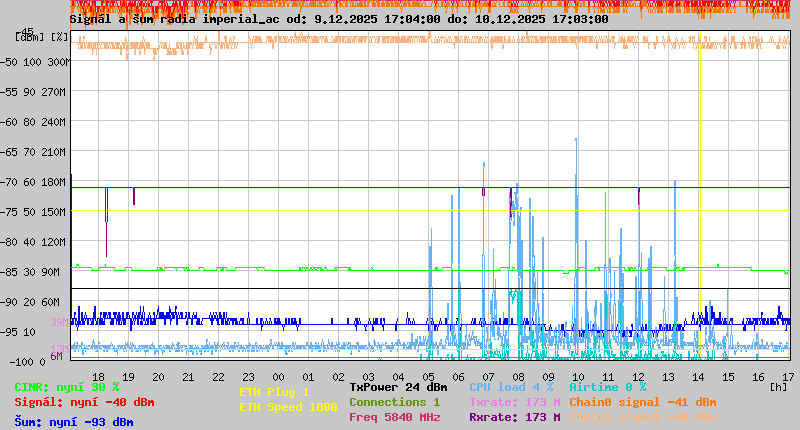Click the -70 dBm label on y-axis
This screenshot has width=800, height=430.
[33, 181]
